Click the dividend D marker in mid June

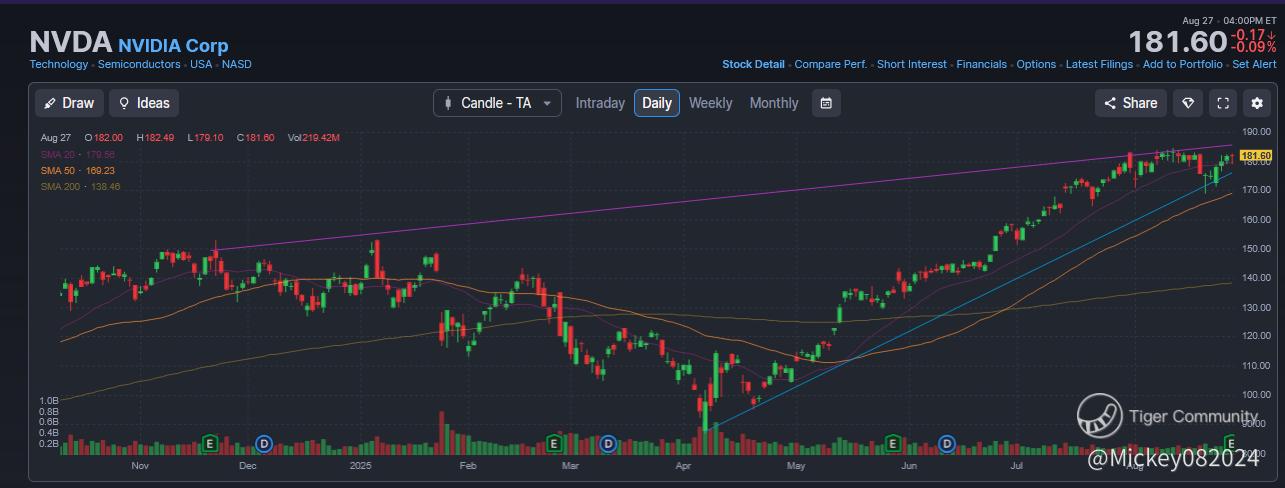(x=947, y=443)
